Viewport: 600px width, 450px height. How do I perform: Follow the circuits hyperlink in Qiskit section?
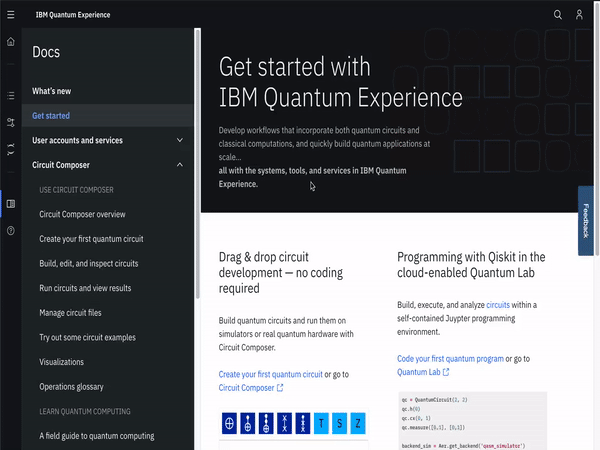point(498,305)
